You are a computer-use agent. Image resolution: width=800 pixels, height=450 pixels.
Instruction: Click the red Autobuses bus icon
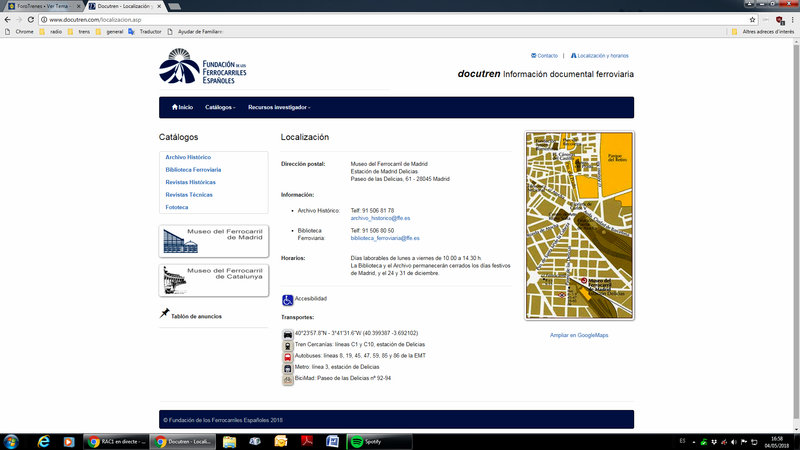(288, 357)
